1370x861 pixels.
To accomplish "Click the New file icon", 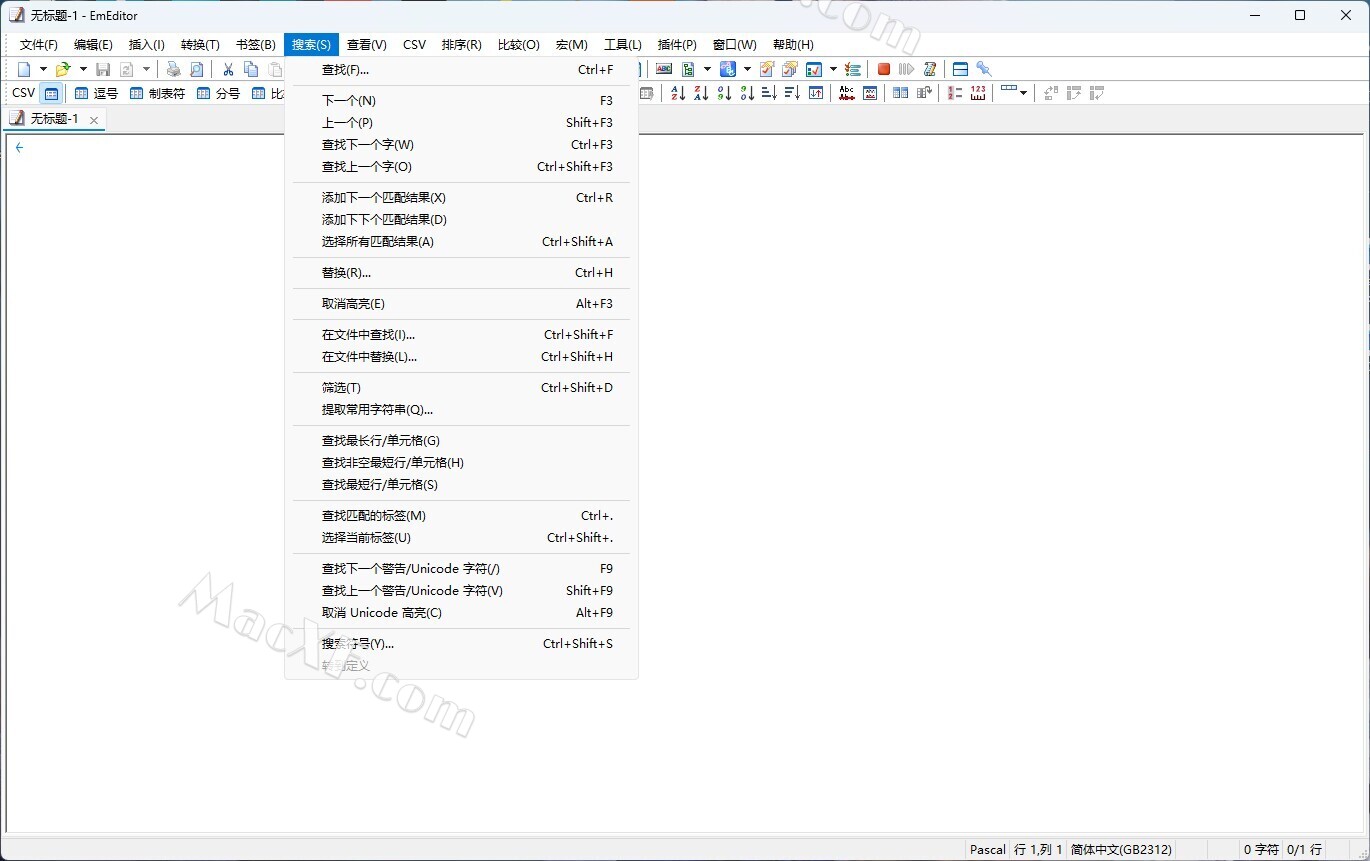I will 24,69.
